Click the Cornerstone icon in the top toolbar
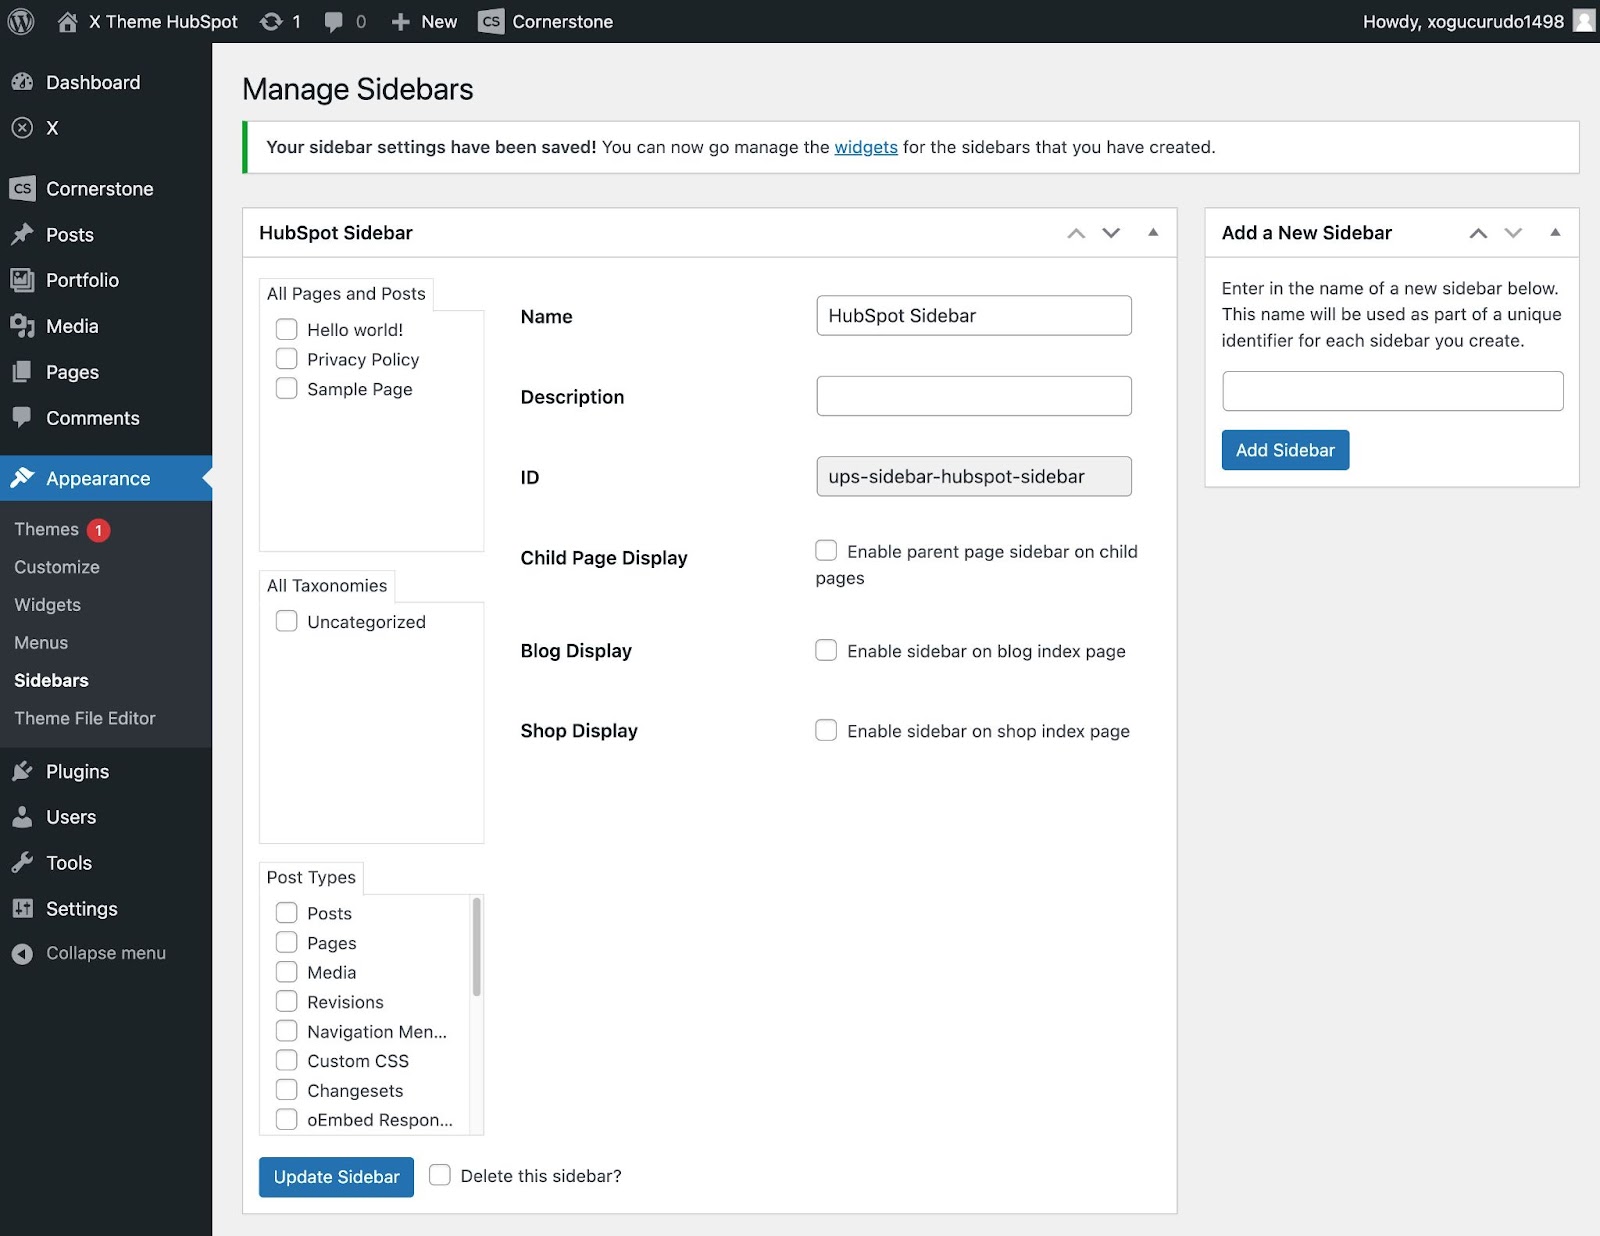1600x1236 pixels. [491, 21]
